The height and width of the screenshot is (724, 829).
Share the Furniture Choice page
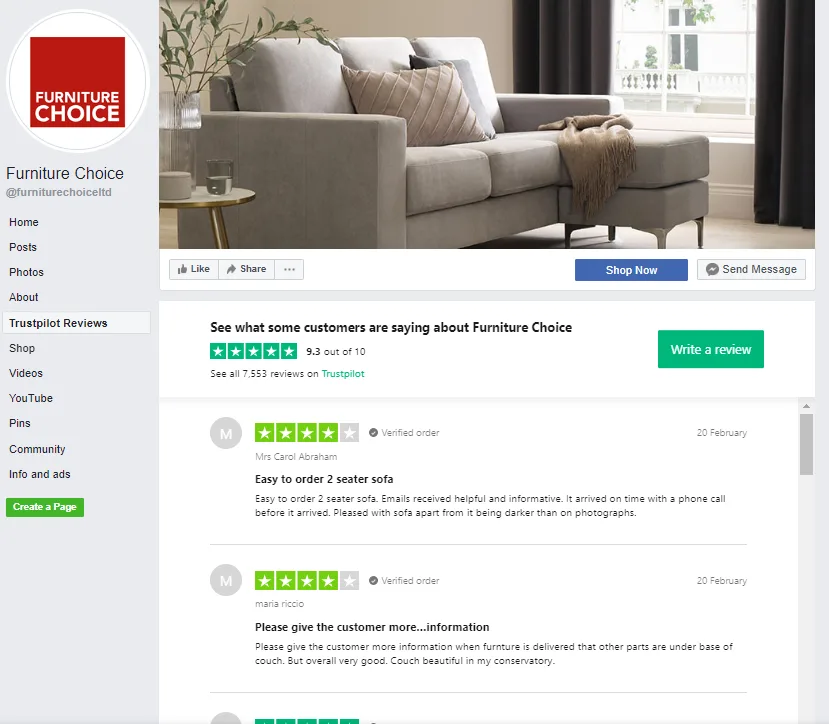(246, 269)
